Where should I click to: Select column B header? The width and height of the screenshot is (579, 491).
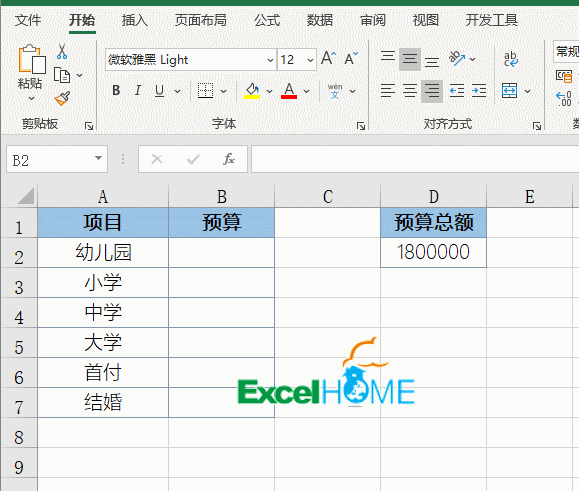pos(222,196)
